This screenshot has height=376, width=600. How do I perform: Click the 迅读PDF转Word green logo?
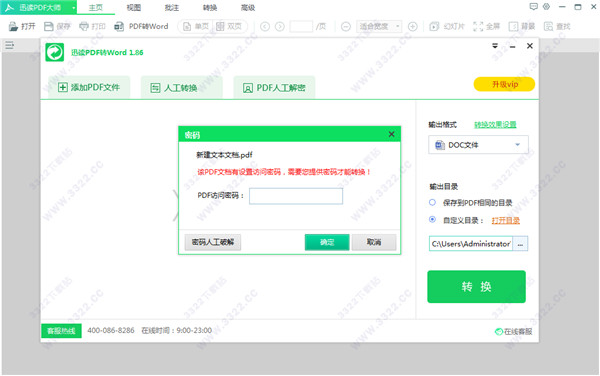54,52
